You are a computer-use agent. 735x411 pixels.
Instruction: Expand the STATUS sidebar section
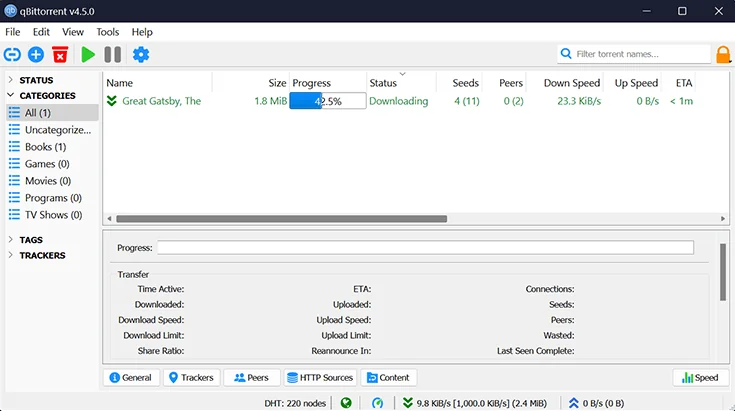(10, 80)
